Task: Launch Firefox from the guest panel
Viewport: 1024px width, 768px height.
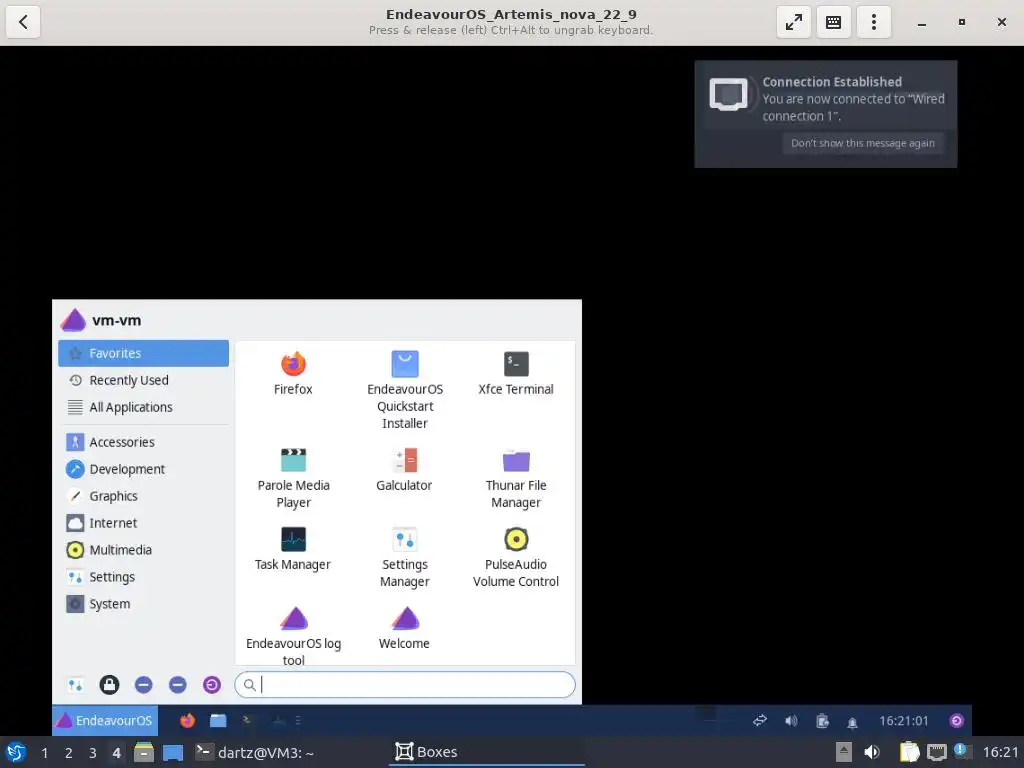Action: tap(187, 720)
